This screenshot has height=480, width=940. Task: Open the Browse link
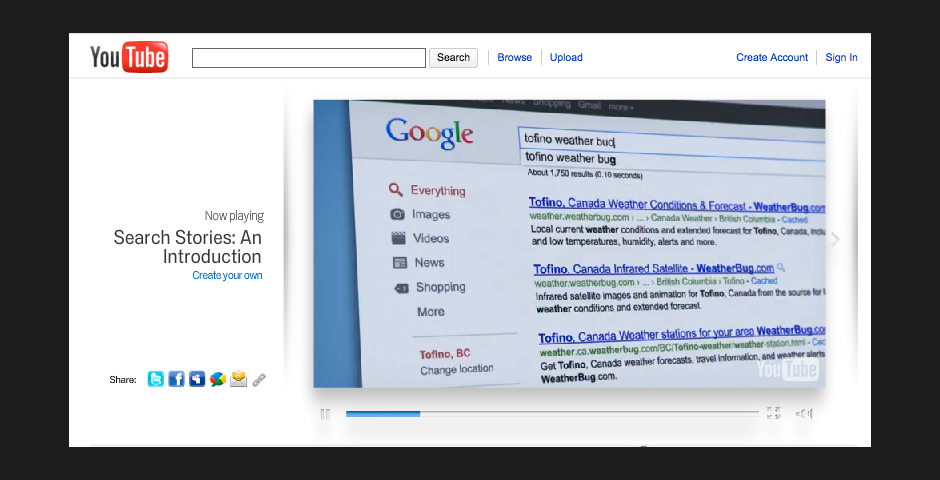[514, 58]
